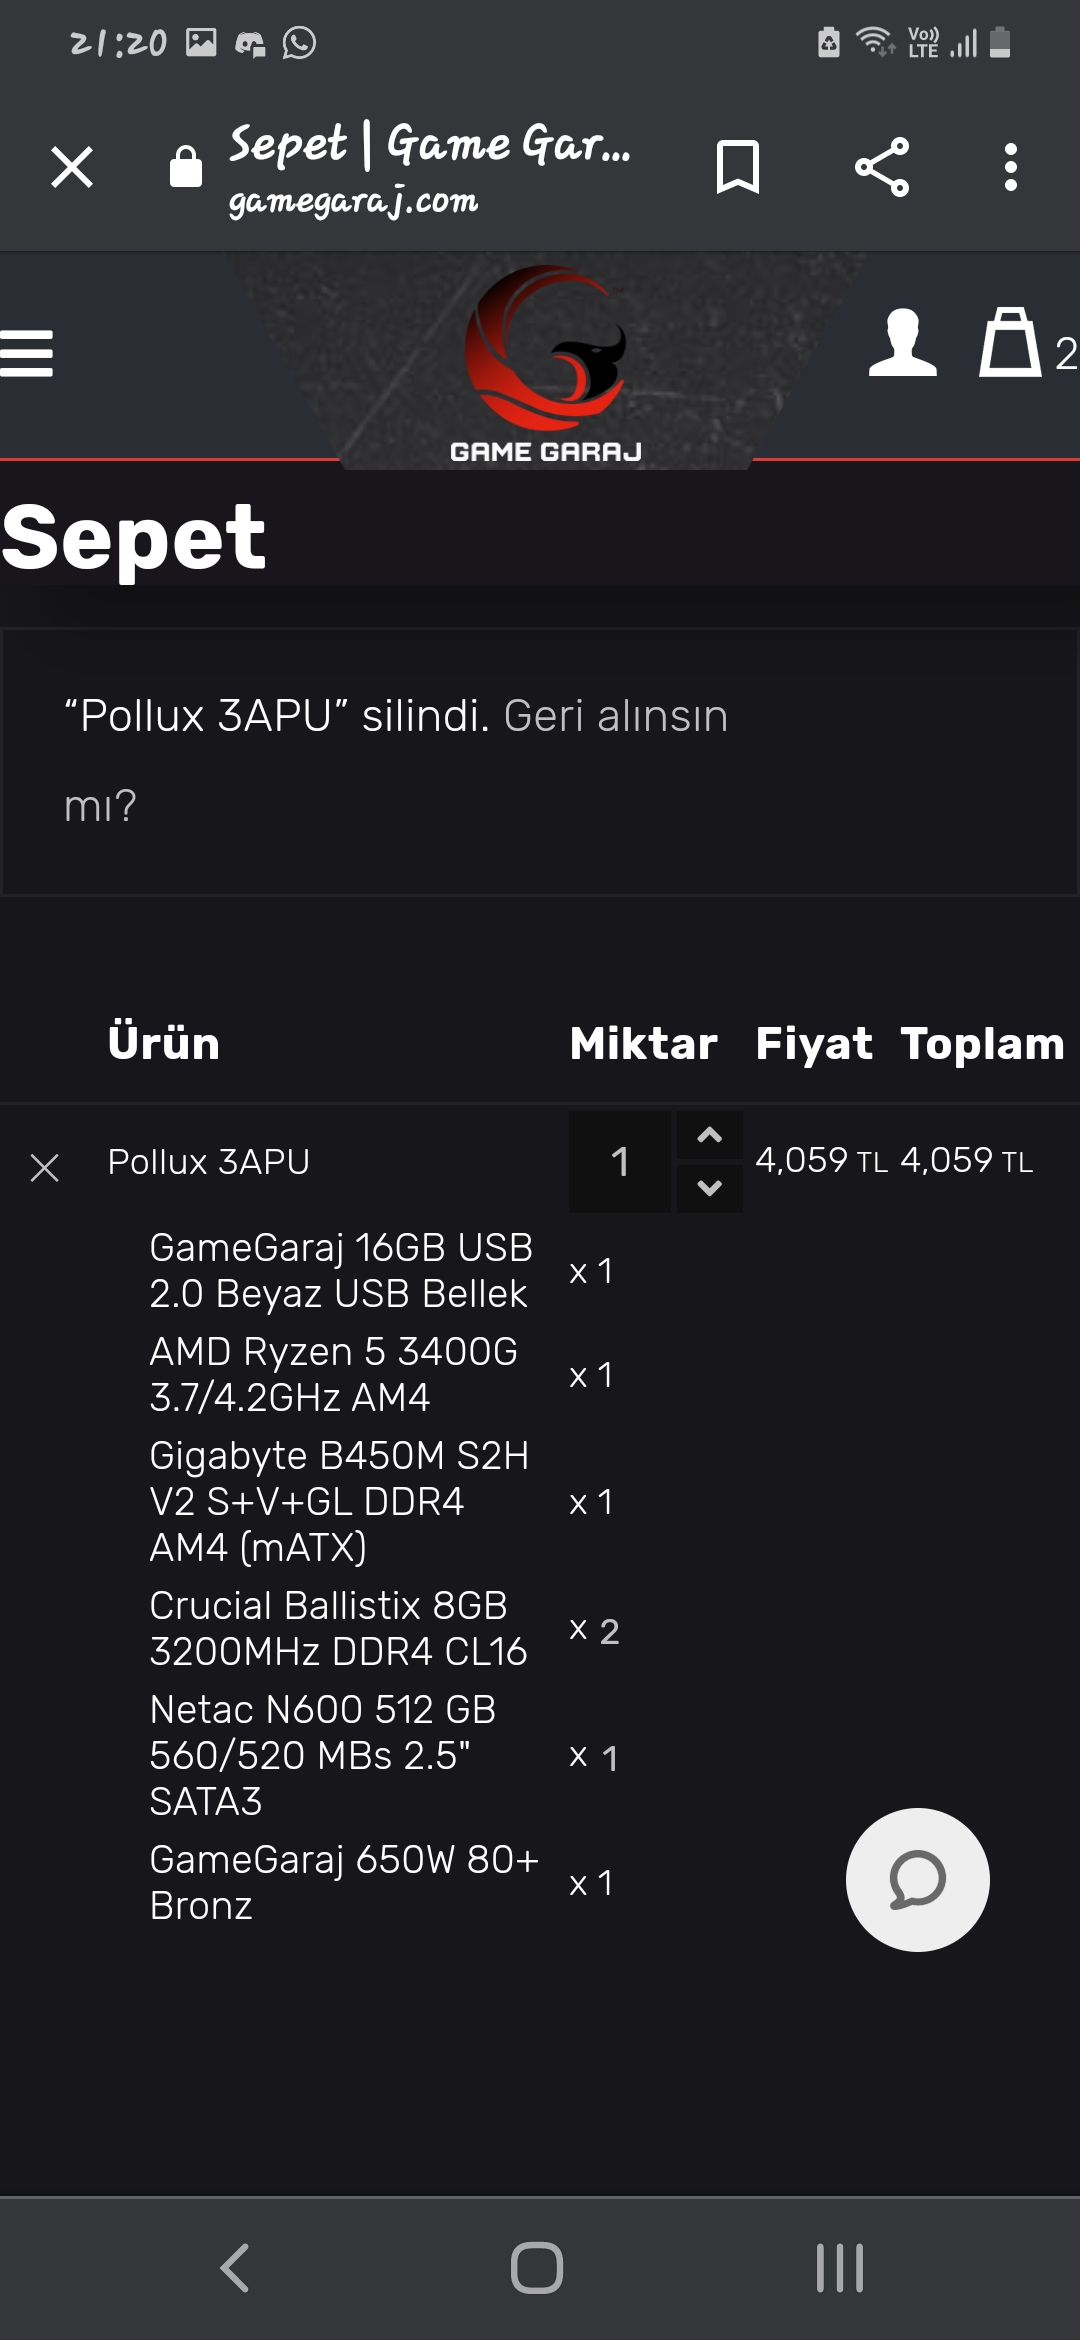Tap the share icon
Screen dimensions: 1080x2340
(881, 167)
